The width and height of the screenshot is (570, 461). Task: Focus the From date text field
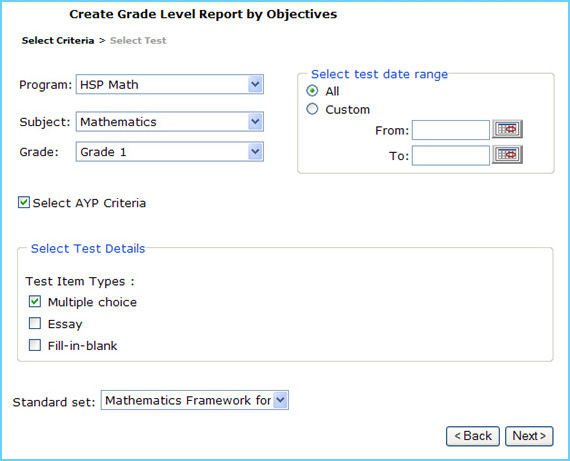(451, 130)
